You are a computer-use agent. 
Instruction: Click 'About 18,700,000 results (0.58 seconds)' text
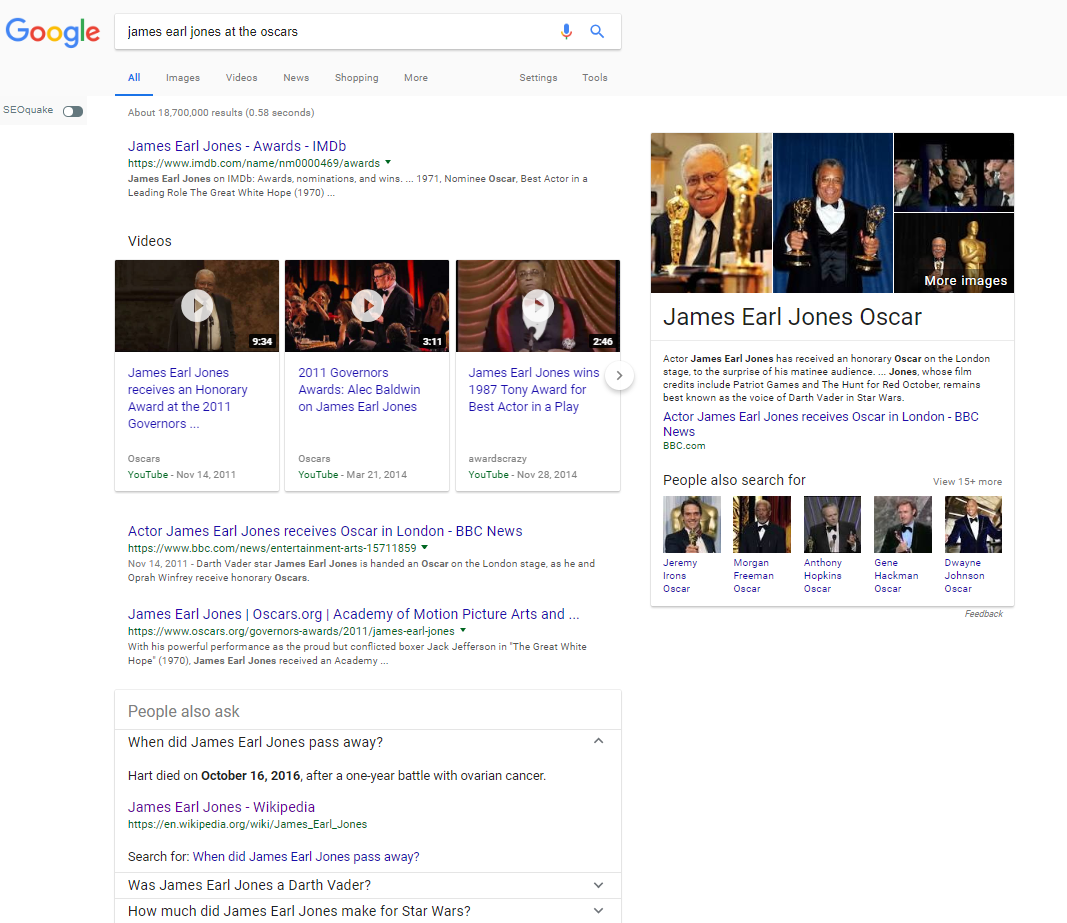pos(221,113)
